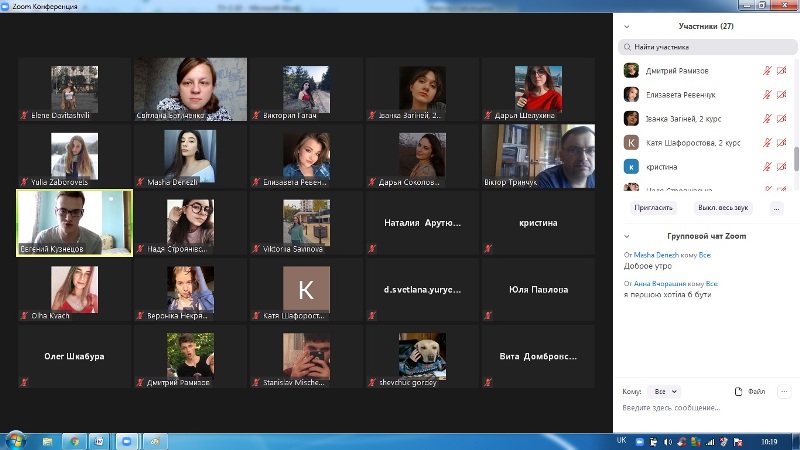Collapse the Участники panel chevron
Viewport: 800px width, 450px height.
pos(627,27)
